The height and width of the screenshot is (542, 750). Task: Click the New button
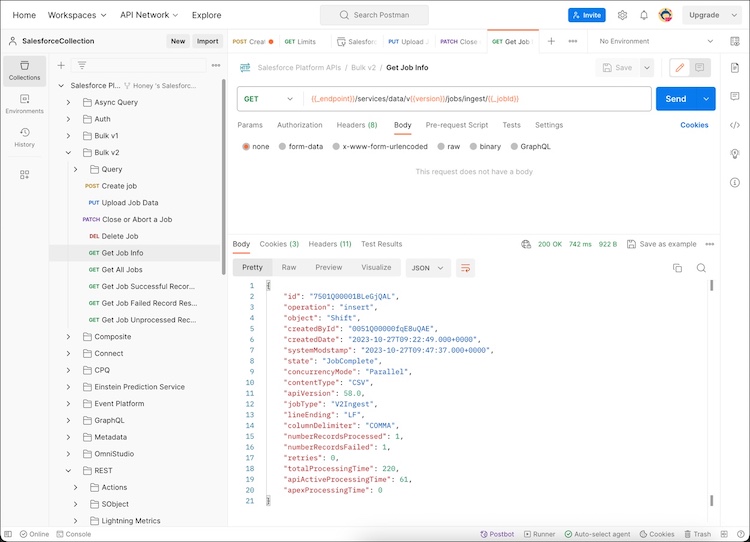pos(177,41)
